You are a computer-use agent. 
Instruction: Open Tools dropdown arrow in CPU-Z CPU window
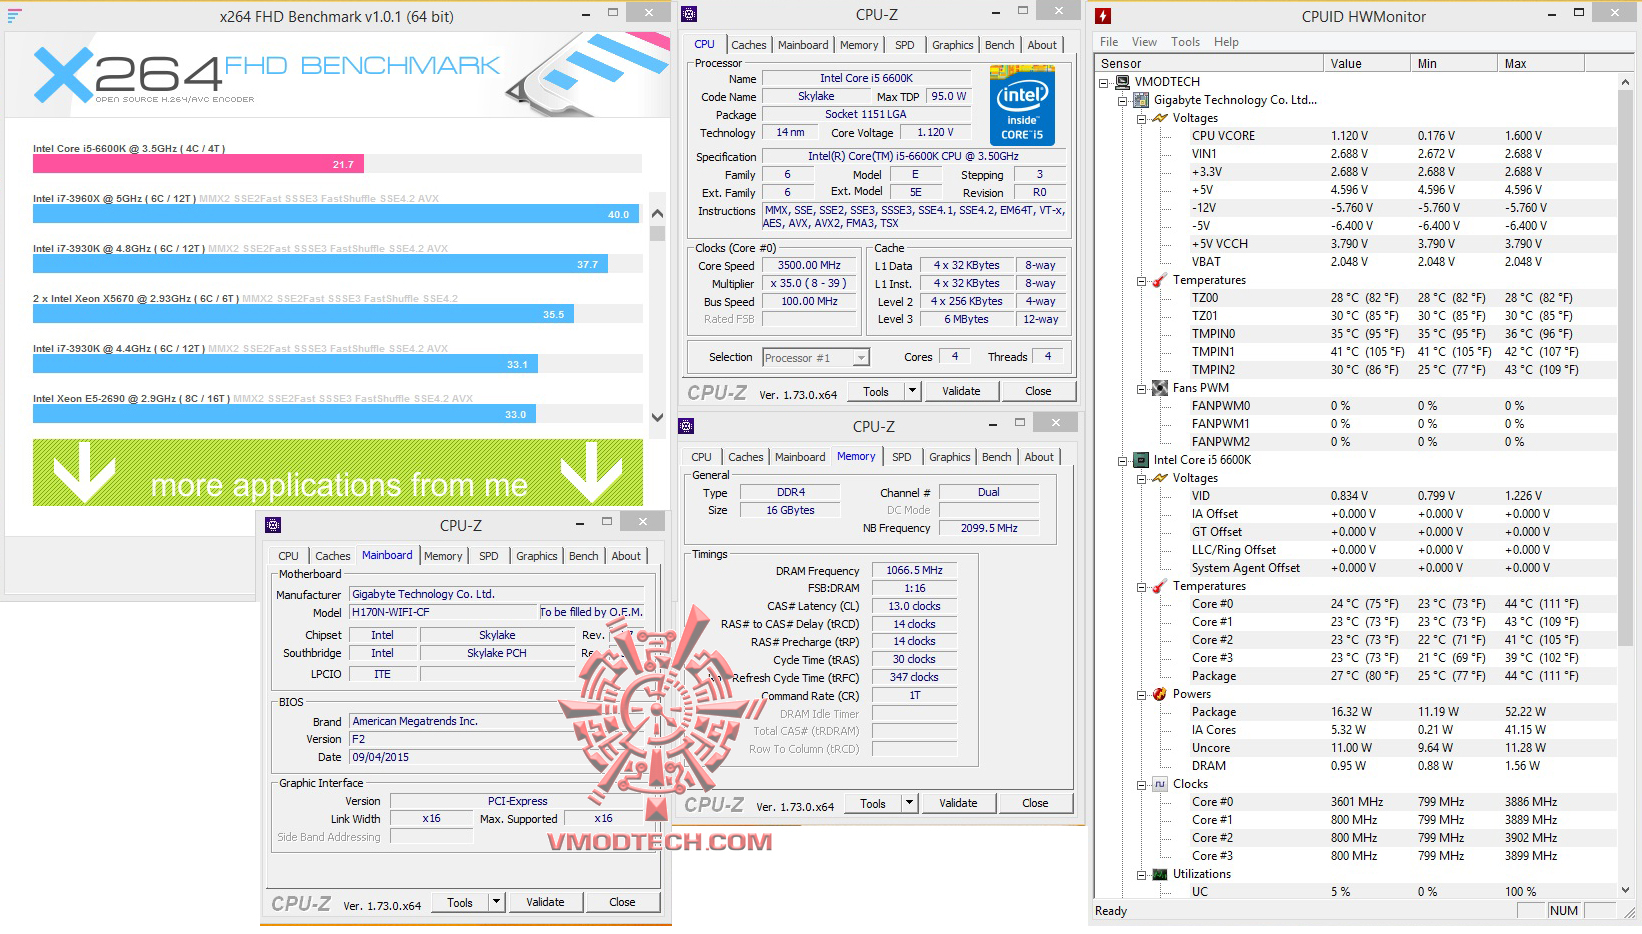pyautogui.click(x=912, y=391)
